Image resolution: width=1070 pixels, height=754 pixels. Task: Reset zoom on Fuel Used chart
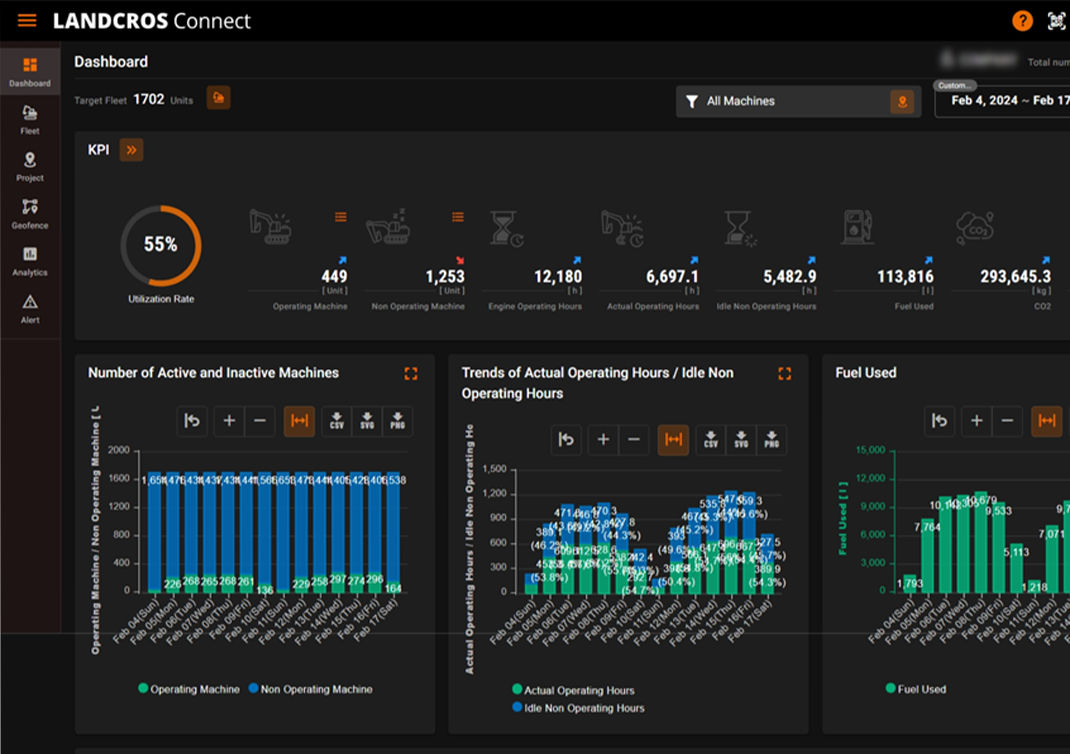(x=940, y=420)
